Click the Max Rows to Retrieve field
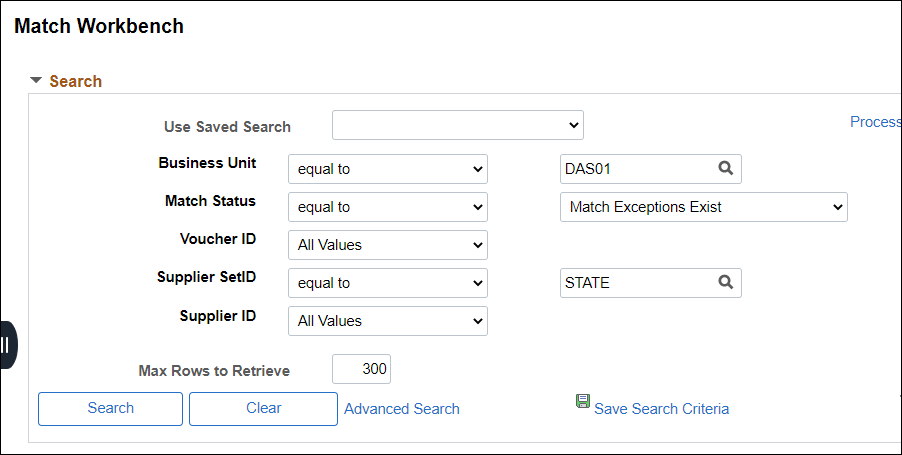This screenshot has width=902, height=455. click(x=361, y=369)
